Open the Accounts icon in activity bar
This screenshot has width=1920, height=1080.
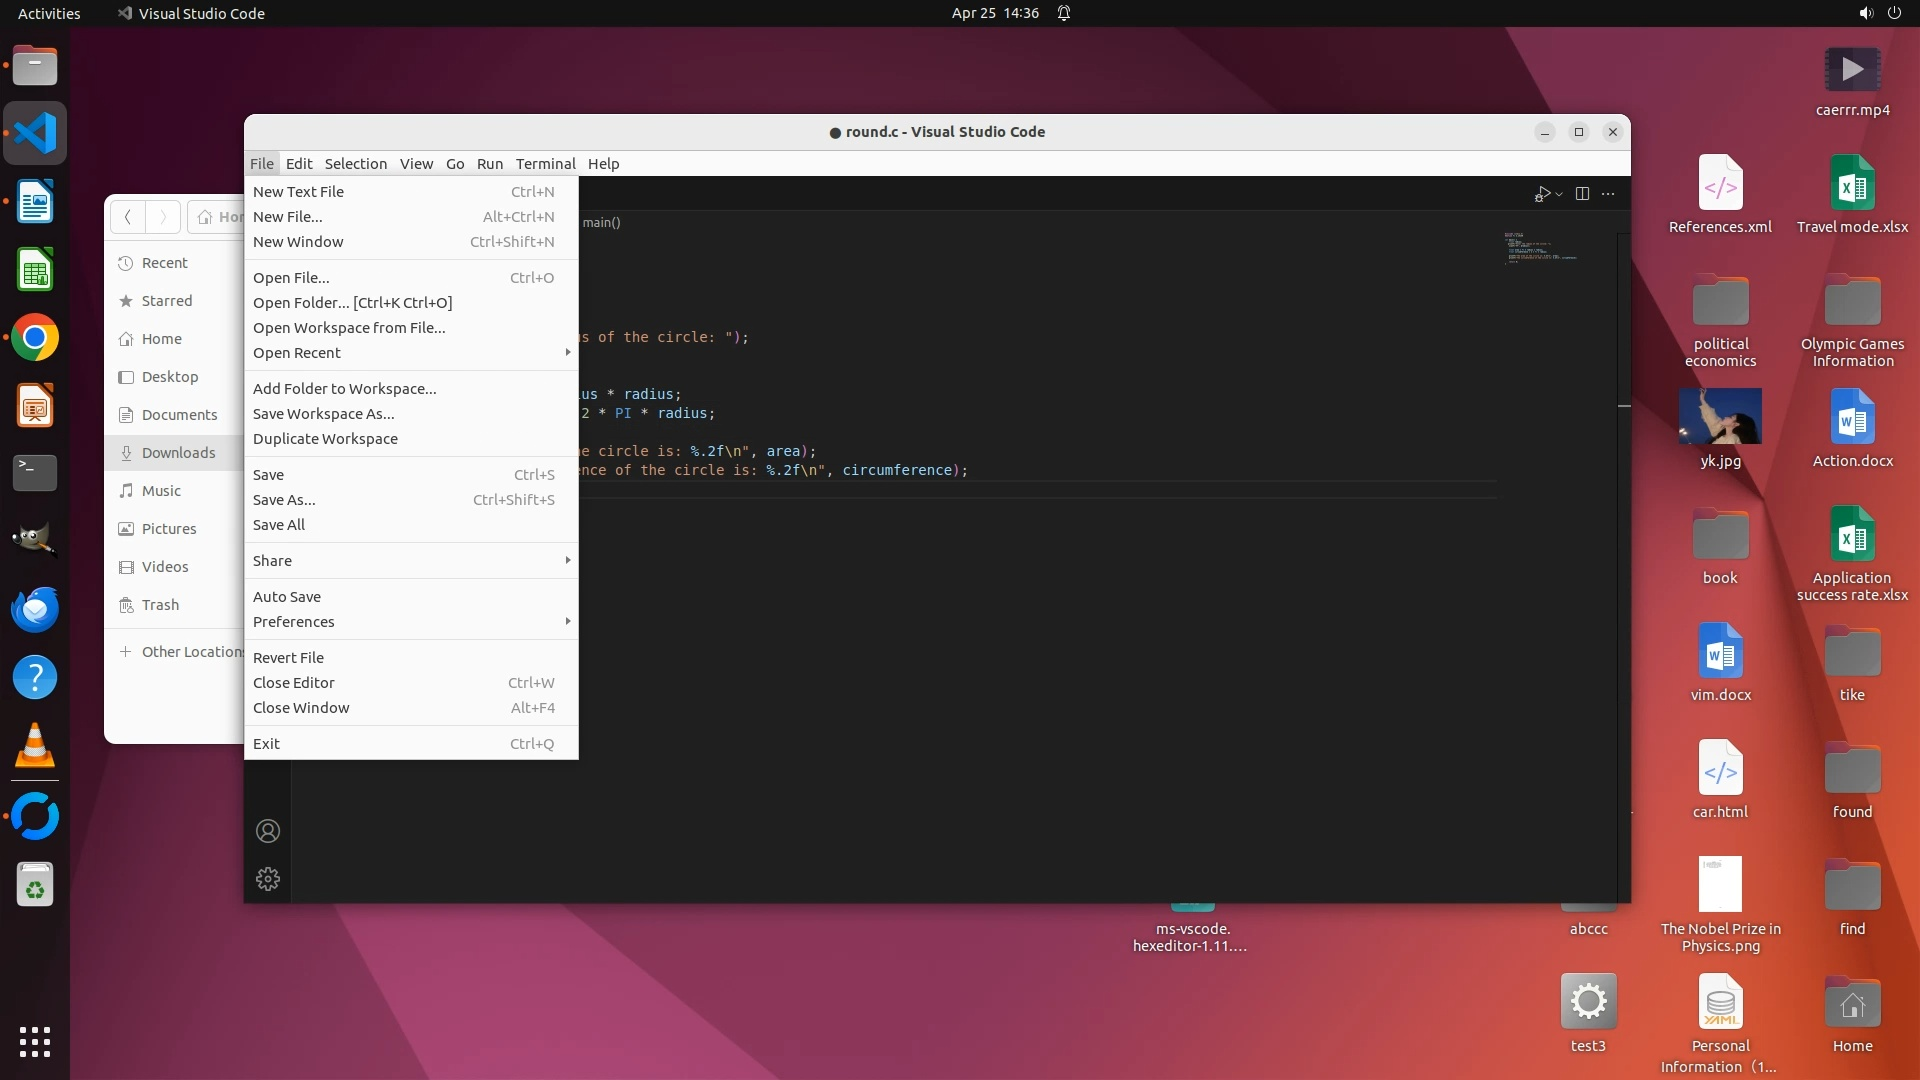268,831
